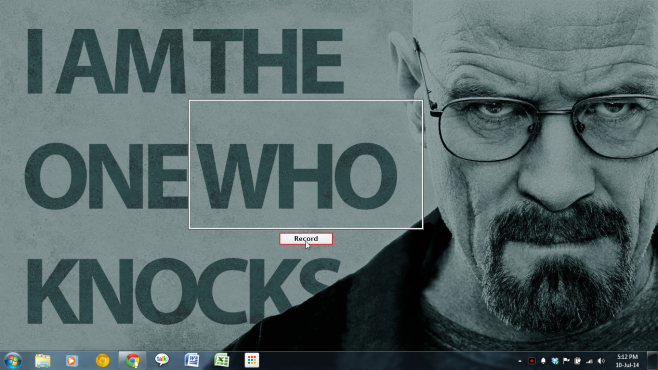Screen dimensions: 658x370
Task: Open the Chrome App Launcher grid icon
Action: (252, 360)
